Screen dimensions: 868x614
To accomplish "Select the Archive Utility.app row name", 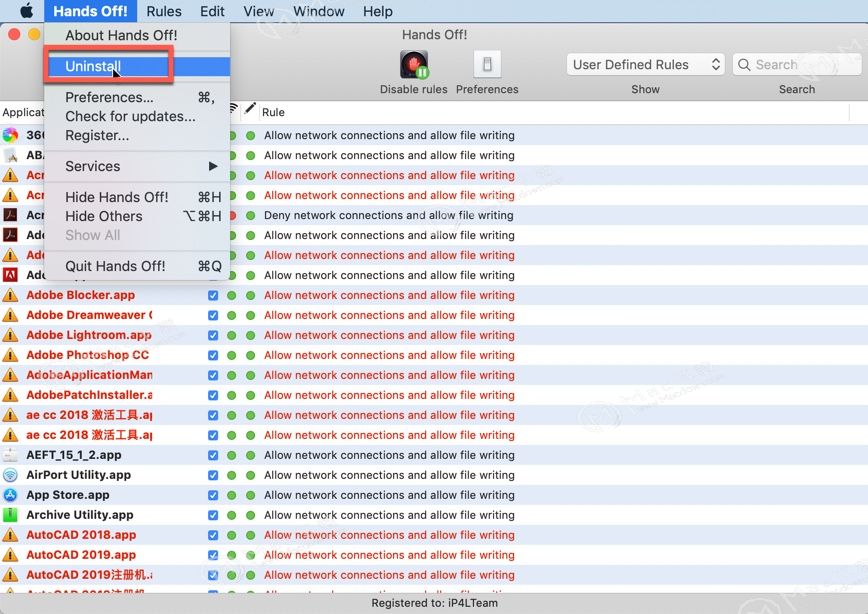I will click(x=80, y=515).
